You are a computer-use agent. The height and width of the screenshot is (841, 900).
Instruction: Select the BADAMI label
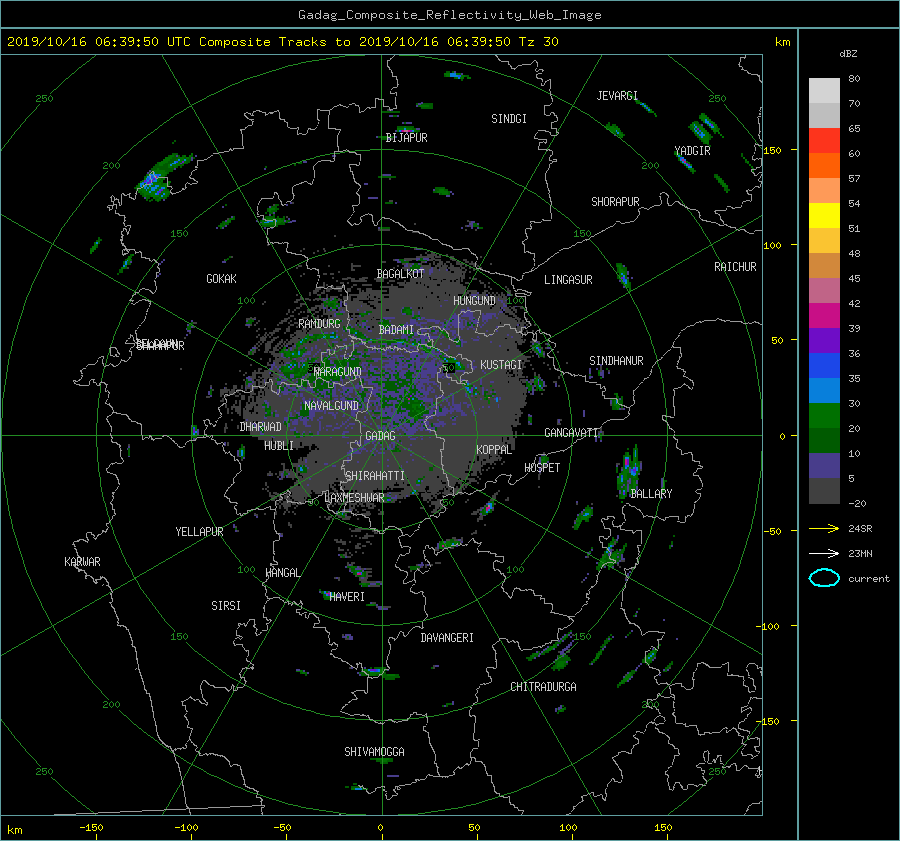point(396,330)
